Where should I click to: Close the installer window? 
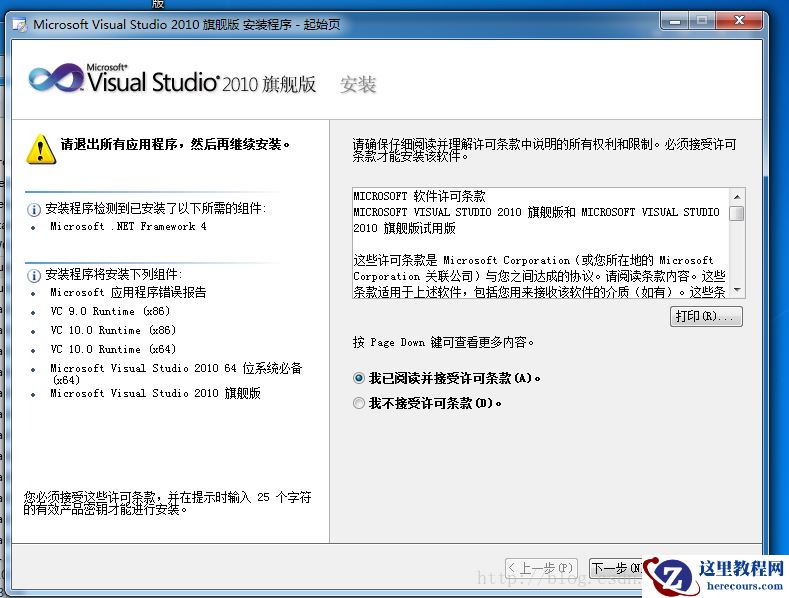pos(739,21)
